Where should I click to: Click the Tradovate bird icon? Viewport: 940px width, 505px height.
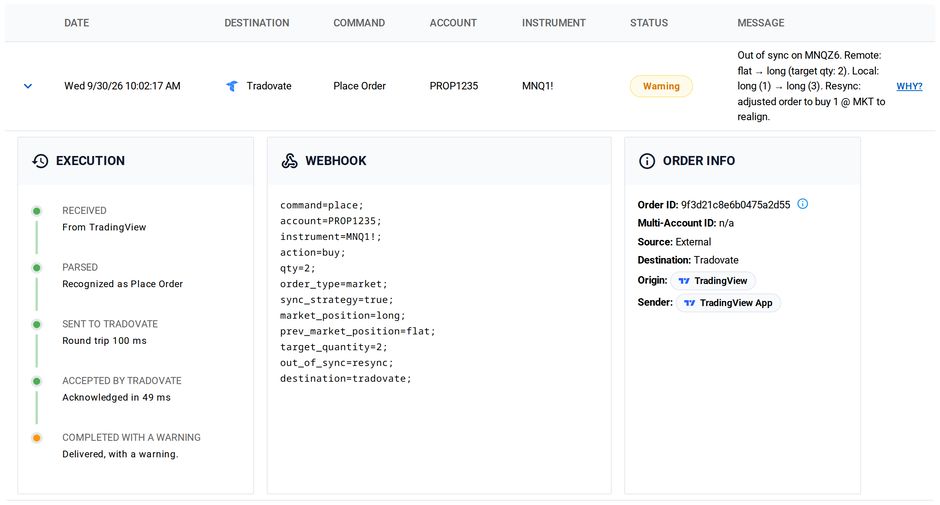click(232, 86)
